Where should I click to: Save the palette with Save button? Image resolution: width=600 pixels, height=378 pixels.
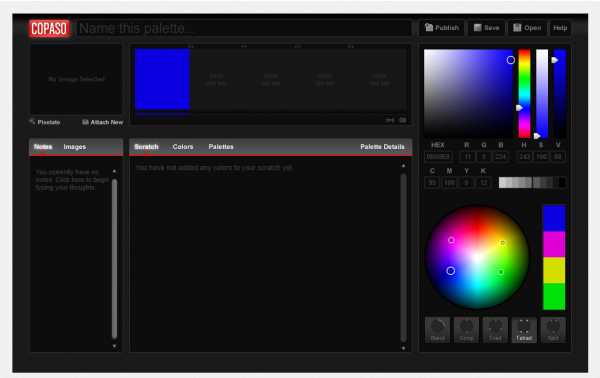point(487,28)
